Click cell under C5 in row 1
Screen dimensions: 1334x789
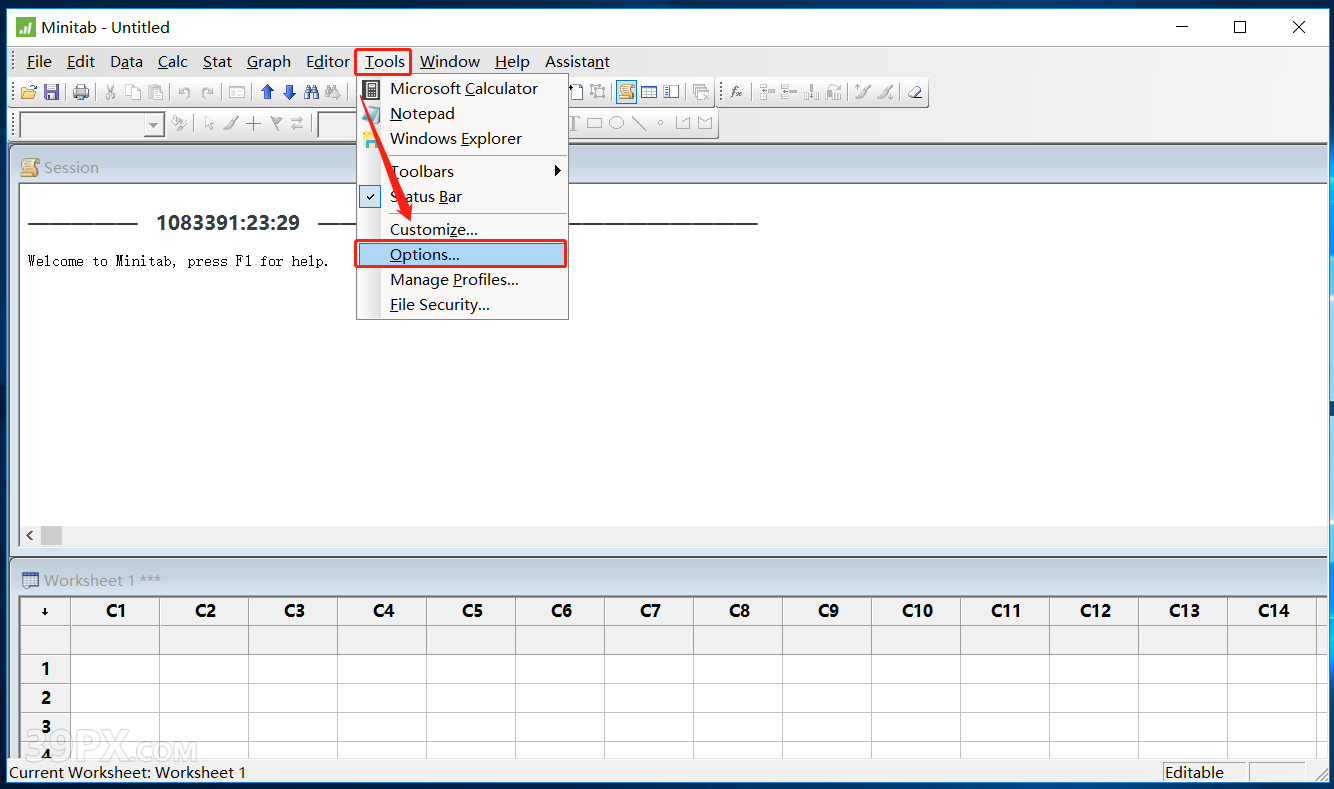coord(472,668)
